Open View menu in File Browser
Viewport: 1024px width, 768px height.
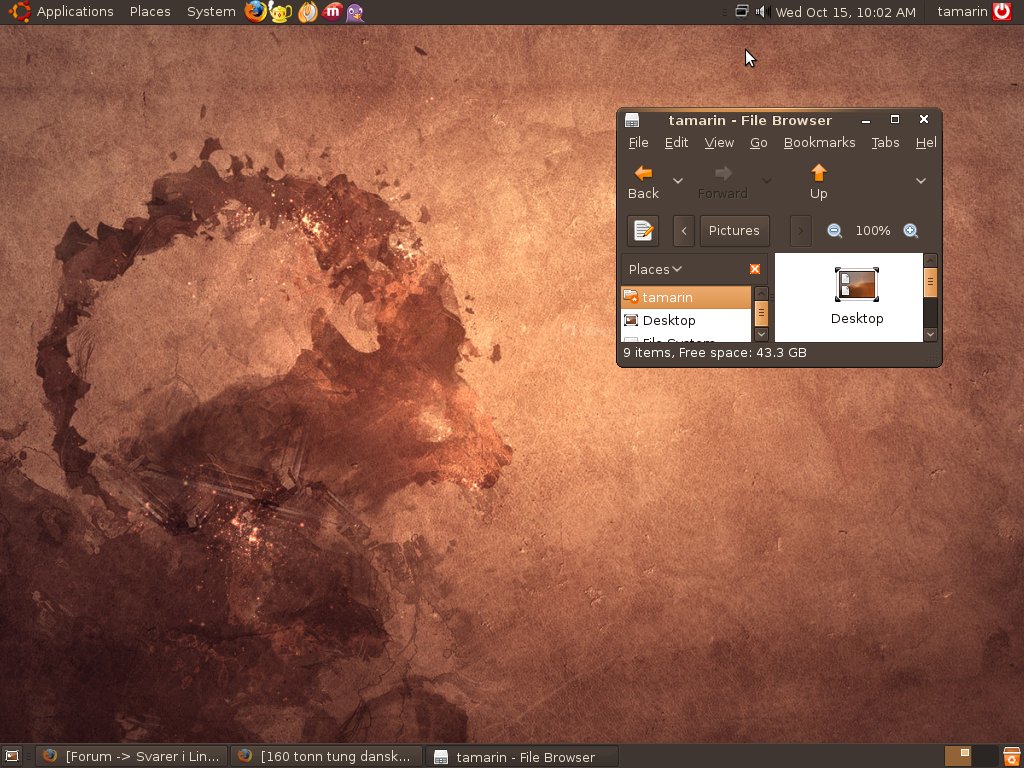click(719, 142)
